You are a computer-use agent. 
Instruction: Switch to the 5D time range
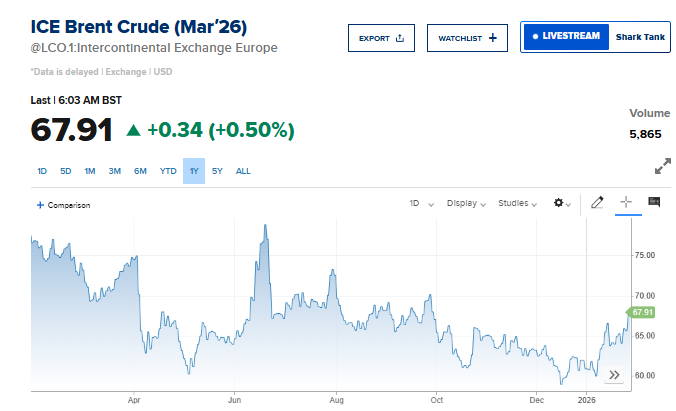[66, 171]
